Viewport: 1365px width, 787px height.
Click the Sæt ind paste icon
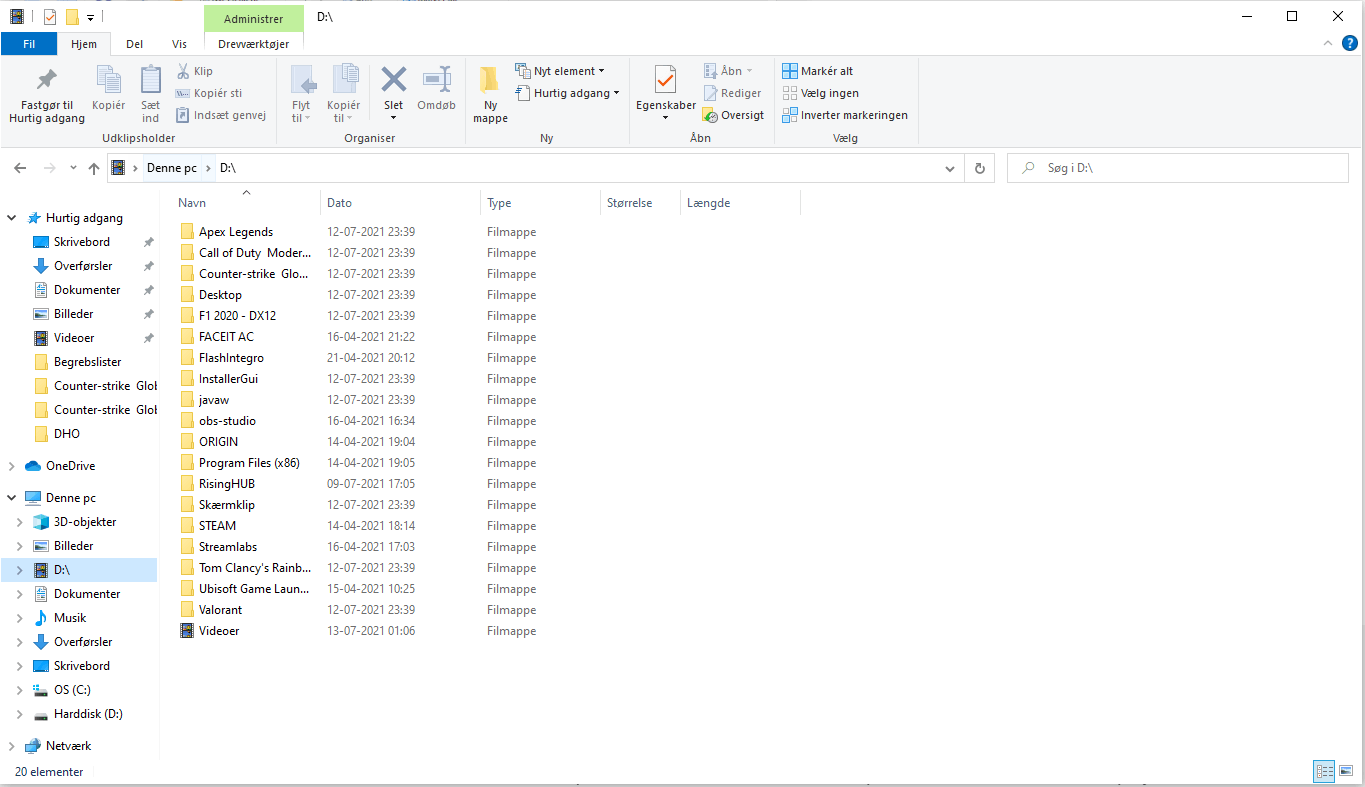[150, 80]
